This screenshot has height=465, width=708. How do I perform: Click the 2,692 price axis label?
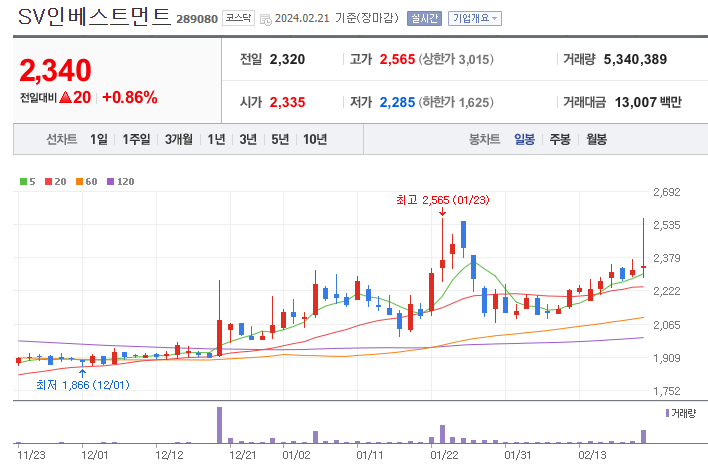[x=667, y=192]
